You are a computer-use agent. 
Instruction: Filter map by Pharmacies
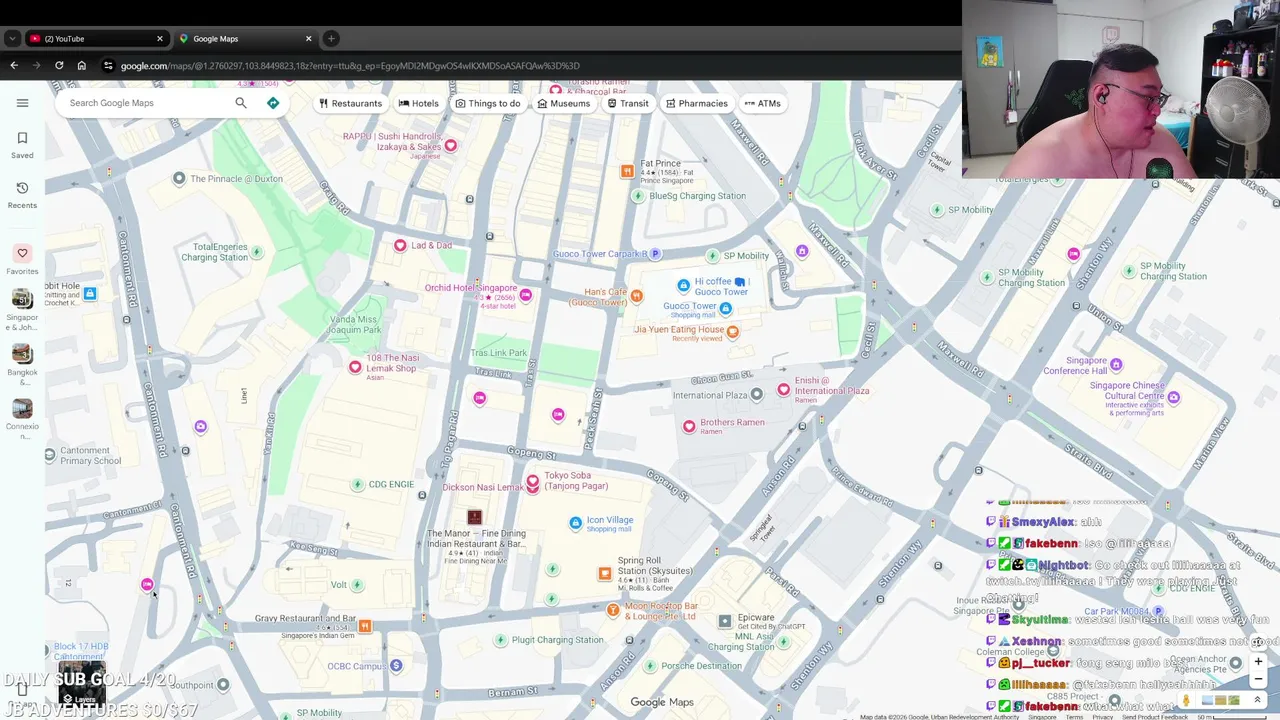[697, 103]
